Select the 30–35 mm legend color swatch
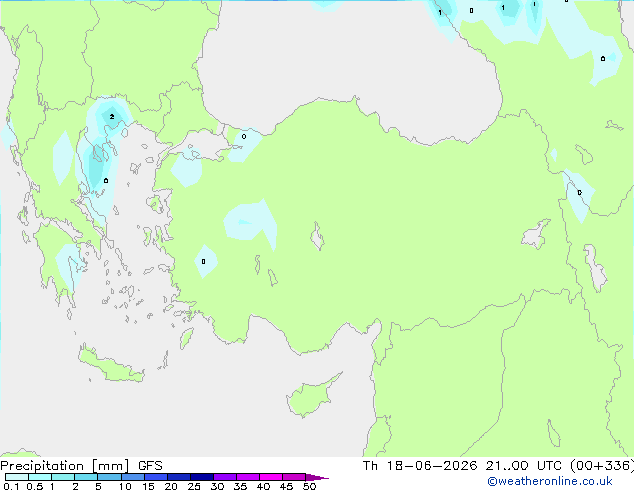 225,477
